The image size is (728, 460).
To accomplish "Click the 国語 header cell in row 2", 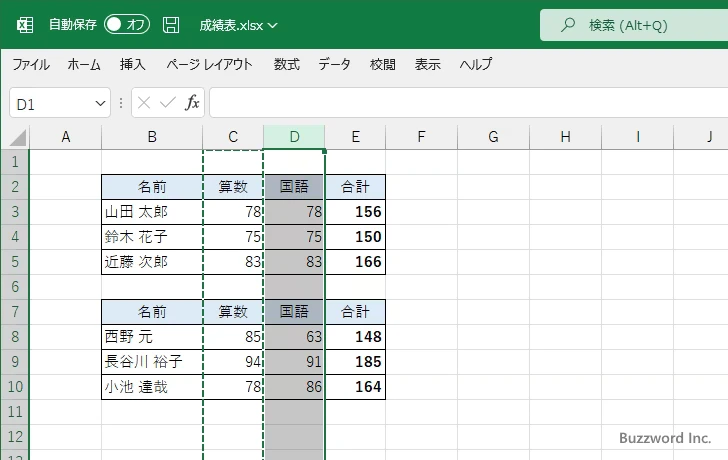I will pyautogui.click(x=294, y=187).
